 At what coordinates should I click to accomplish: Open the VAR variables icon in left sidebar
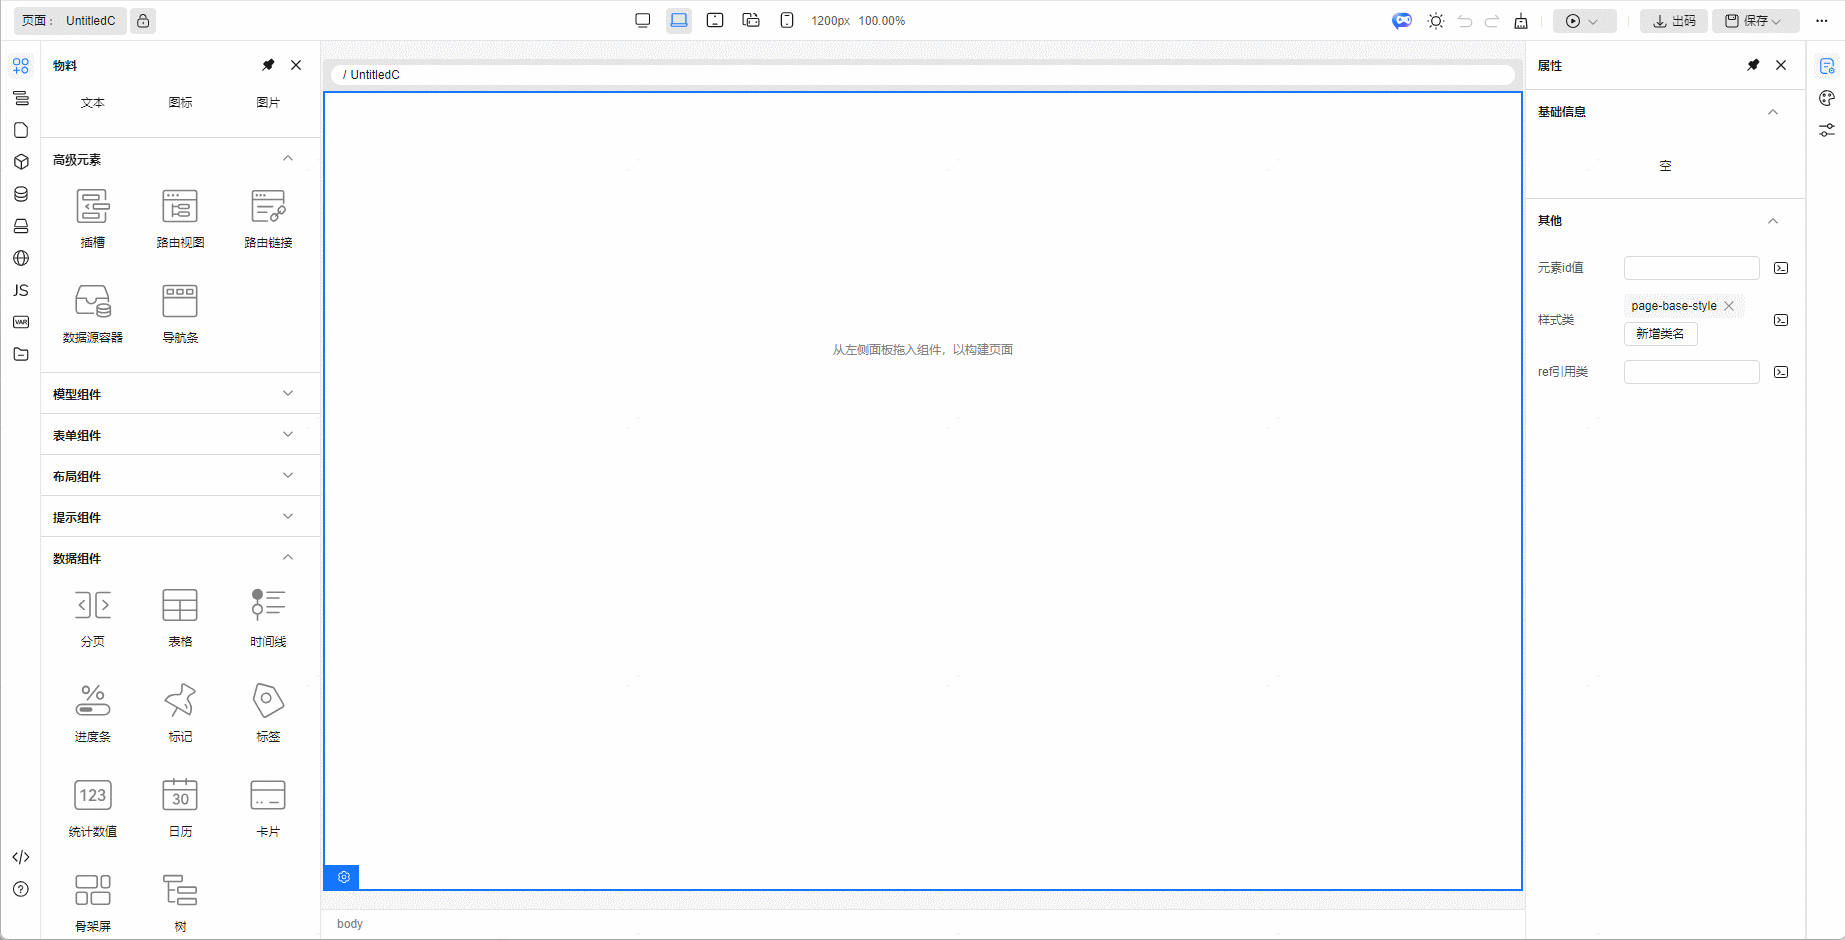point(21,322)
